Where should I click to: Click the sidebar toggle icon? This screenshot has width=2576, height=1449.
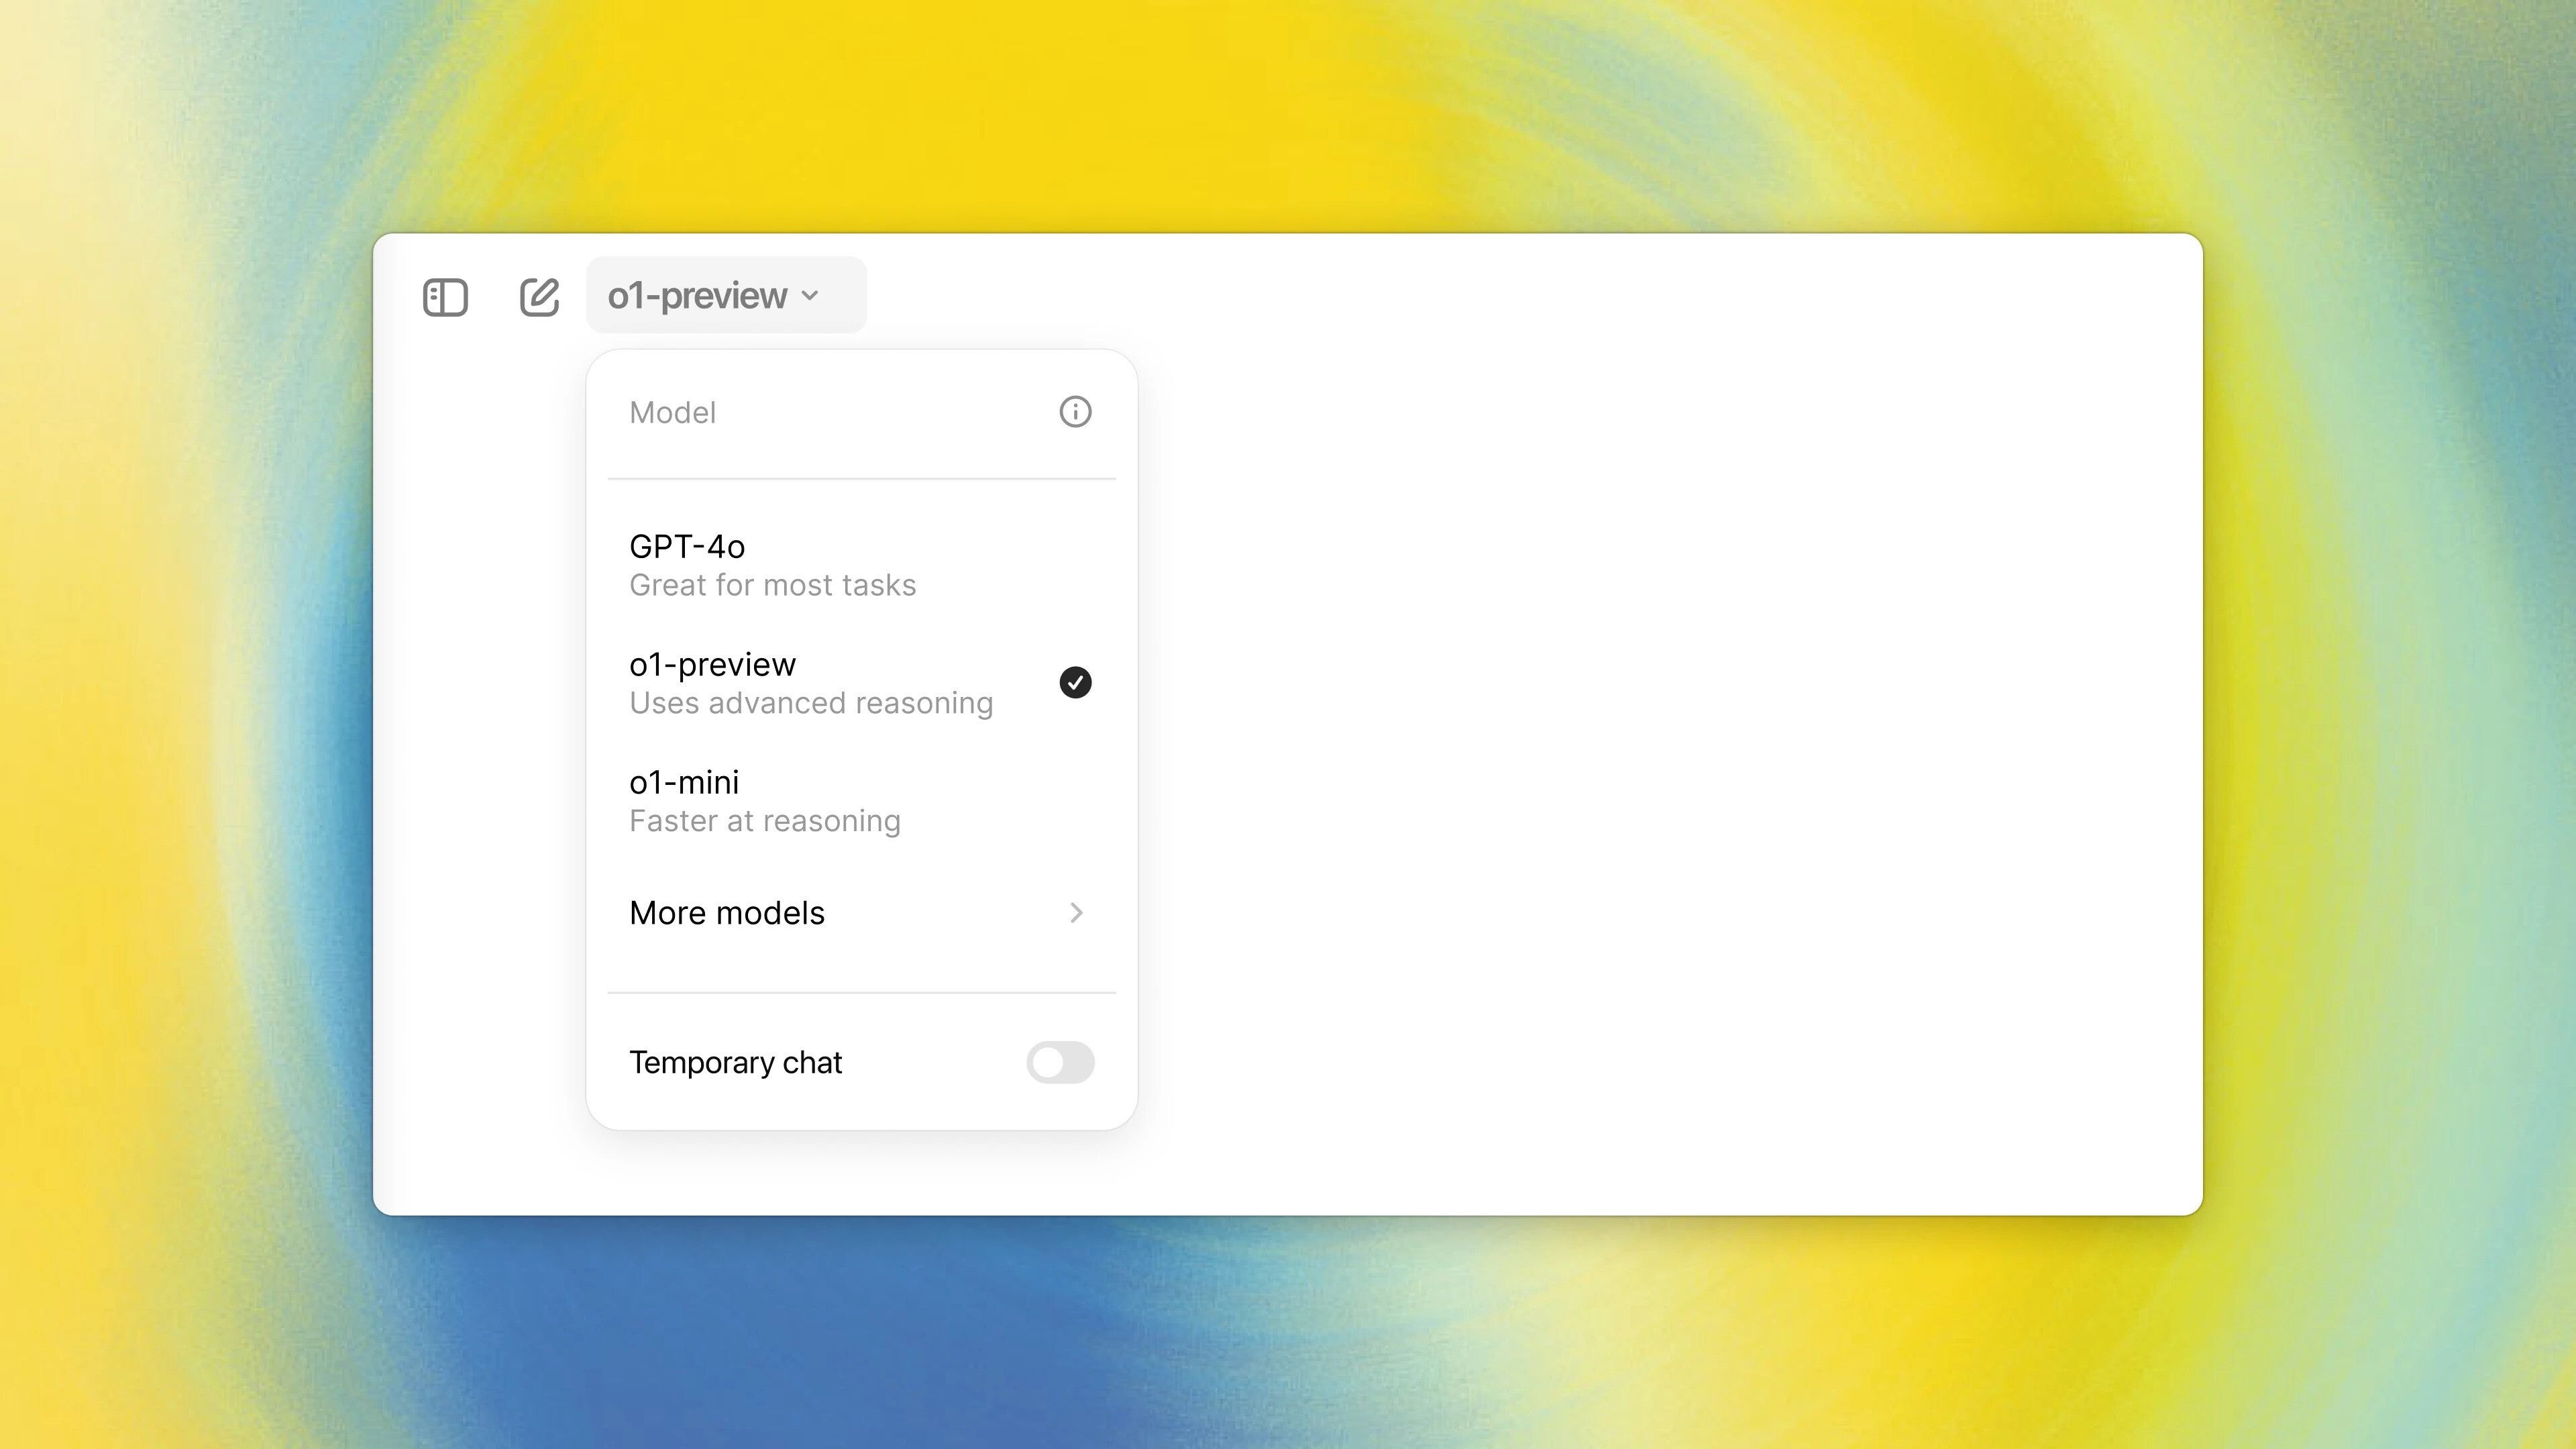pyautogui.click(x=444, y=295)
